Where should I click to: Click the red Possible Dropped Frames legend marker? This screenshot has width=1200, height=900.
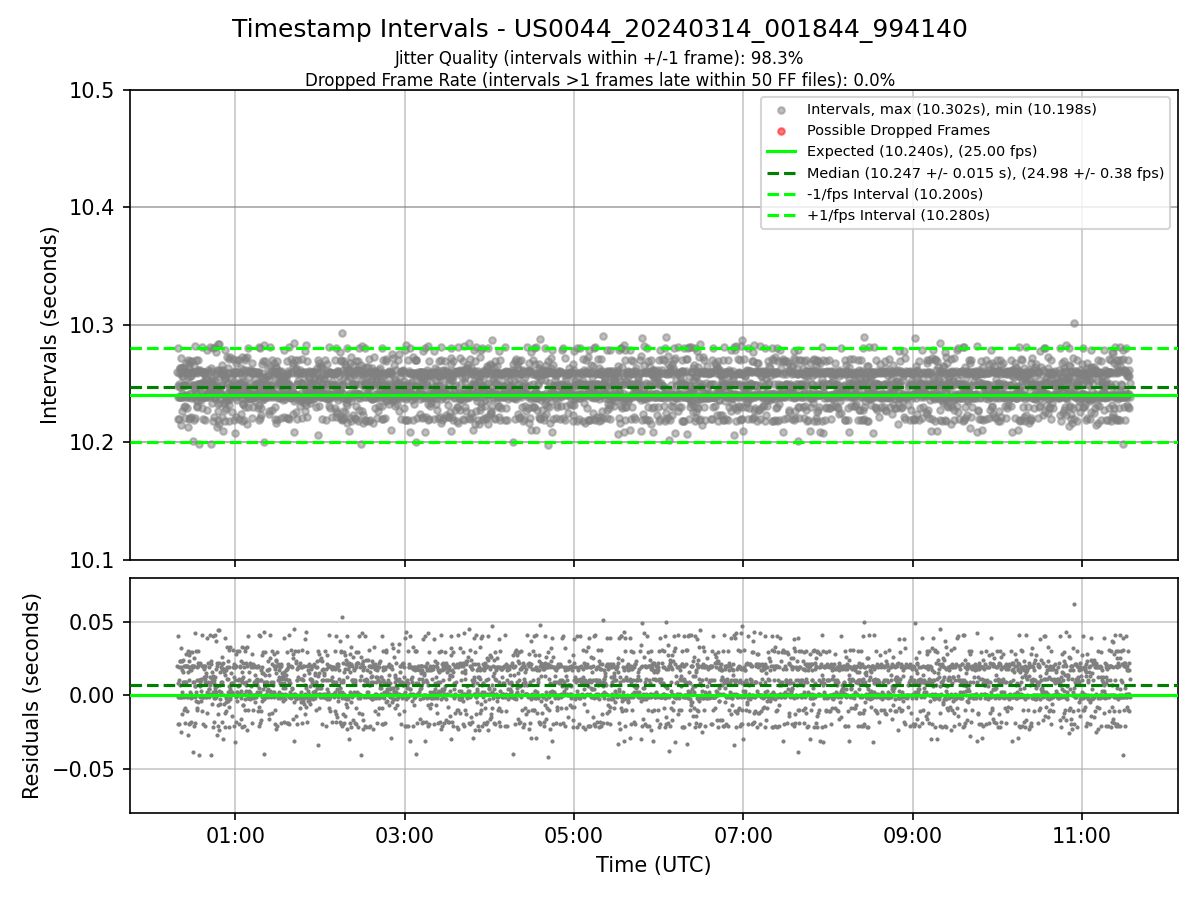(x=782, y=131)
